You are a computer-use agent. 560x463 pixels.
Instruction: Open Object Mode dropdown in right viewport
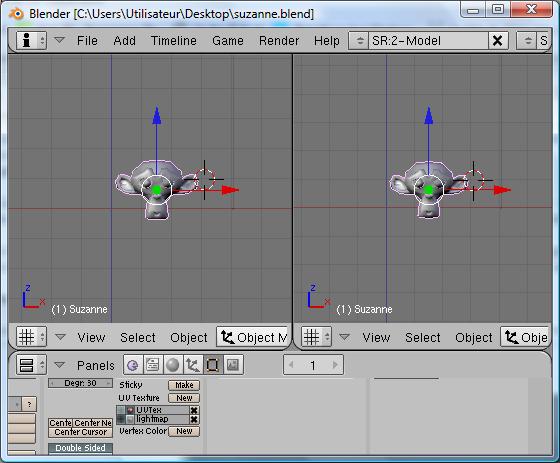pyautogui.click(x=525, y=337)
